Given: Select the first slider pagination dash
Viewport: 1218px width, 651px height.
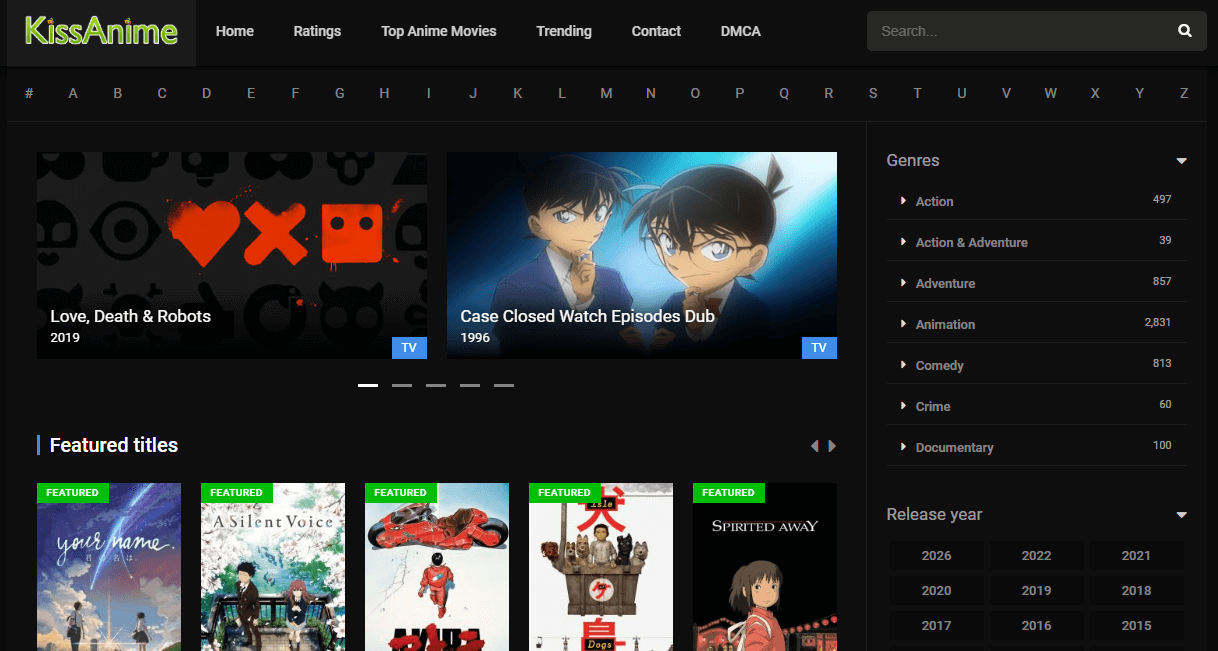Looking at the screenshot, I should [368, 385].
